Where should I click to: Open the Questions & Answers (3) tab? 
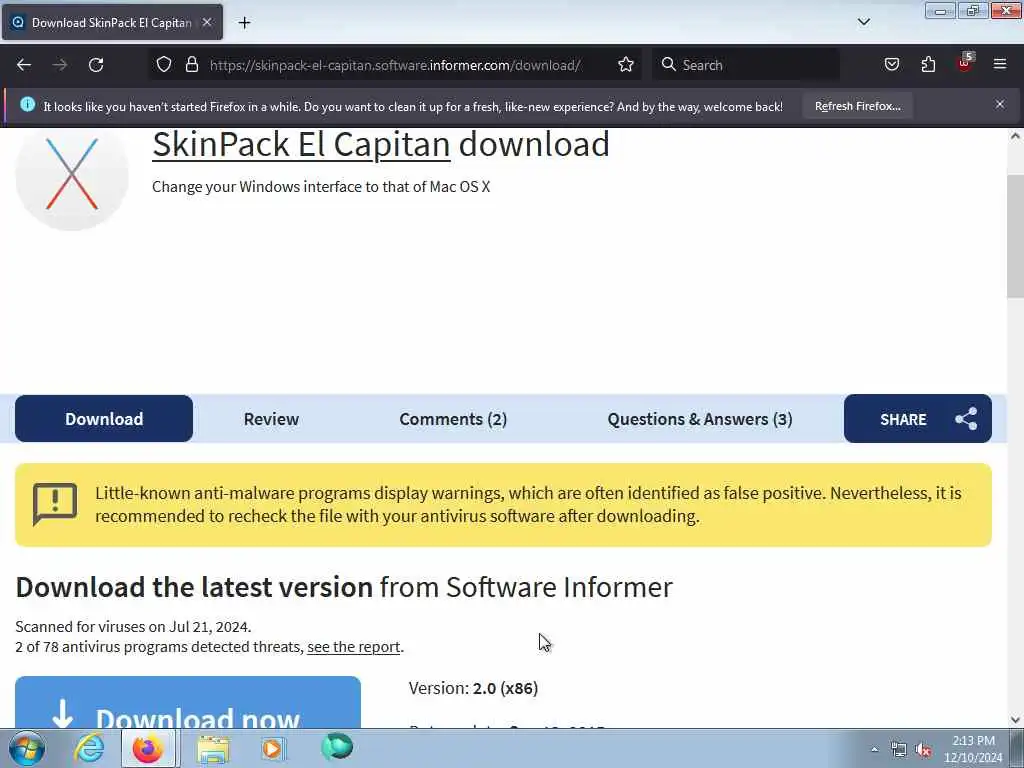[x=700, y=419]
